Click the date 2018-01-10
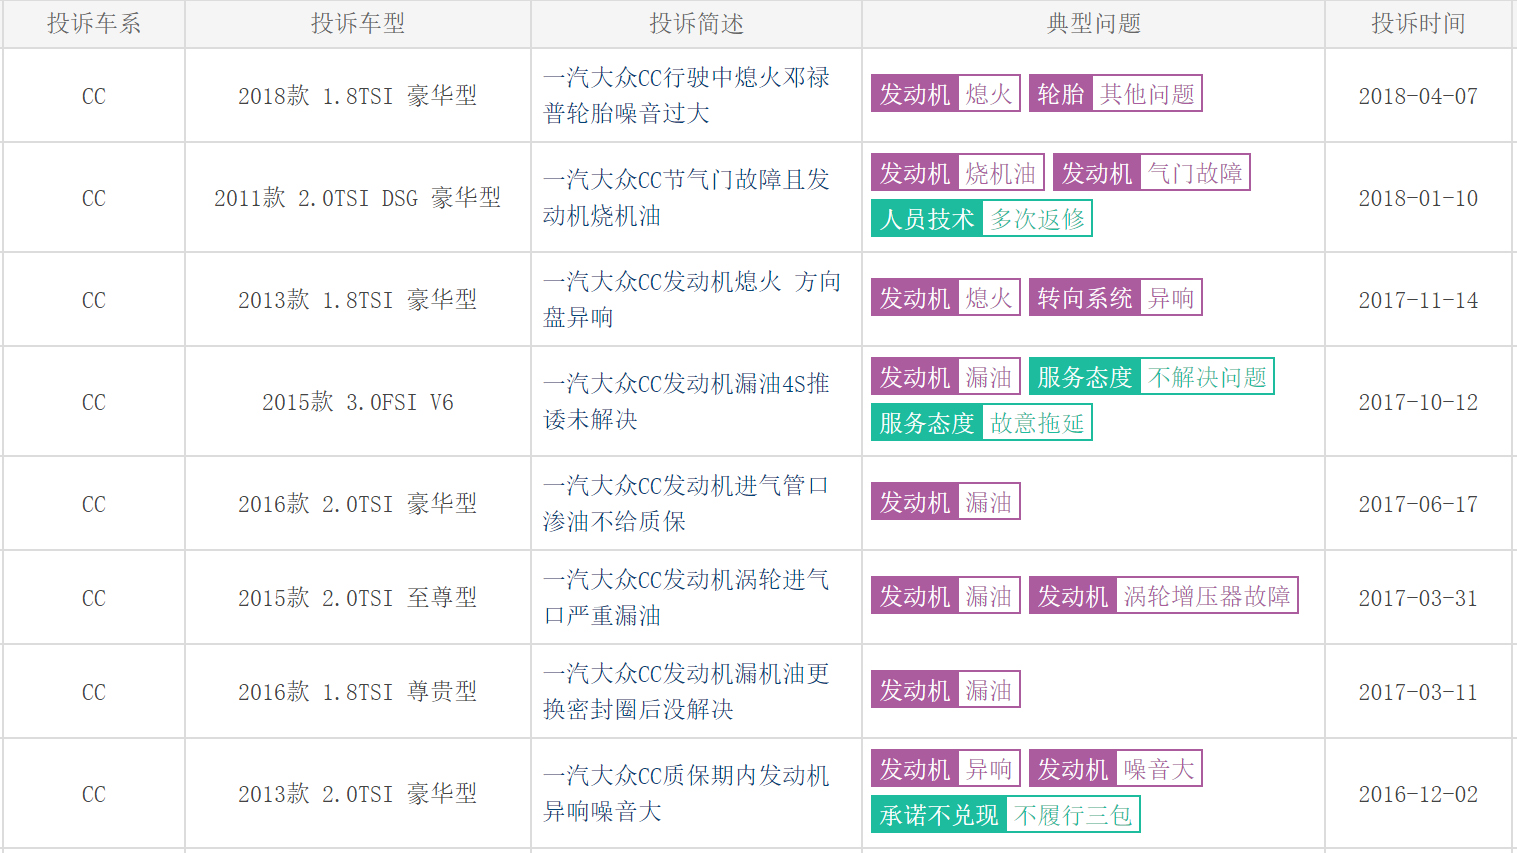This screenshot has width=1517, height=853. click(1418, 199)
